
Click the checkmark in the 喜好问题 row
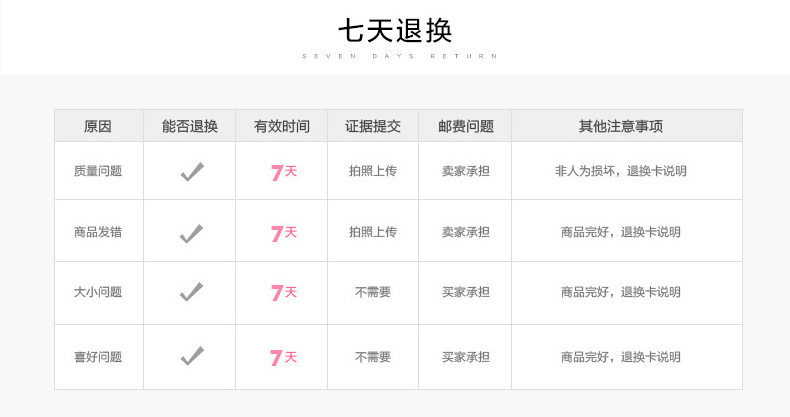point(191,356)
